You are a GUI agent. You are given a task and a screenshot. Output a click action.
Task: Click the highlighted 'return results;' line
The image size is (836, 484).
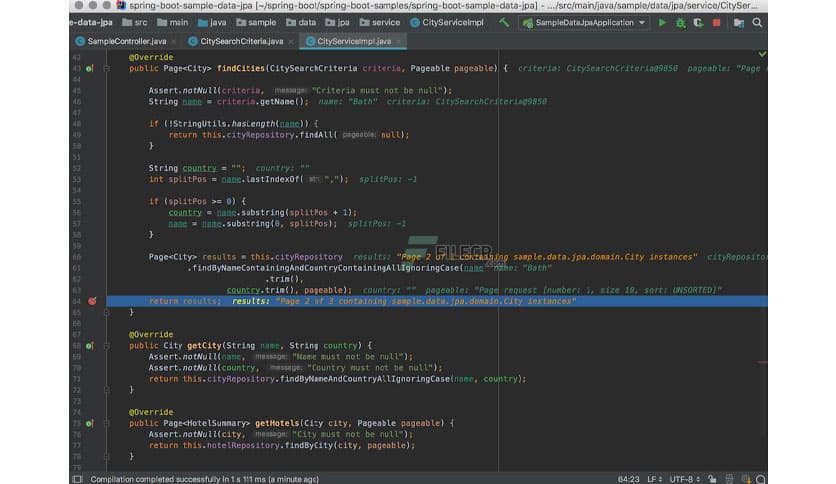pyautogui.click(x=437, y=301)
